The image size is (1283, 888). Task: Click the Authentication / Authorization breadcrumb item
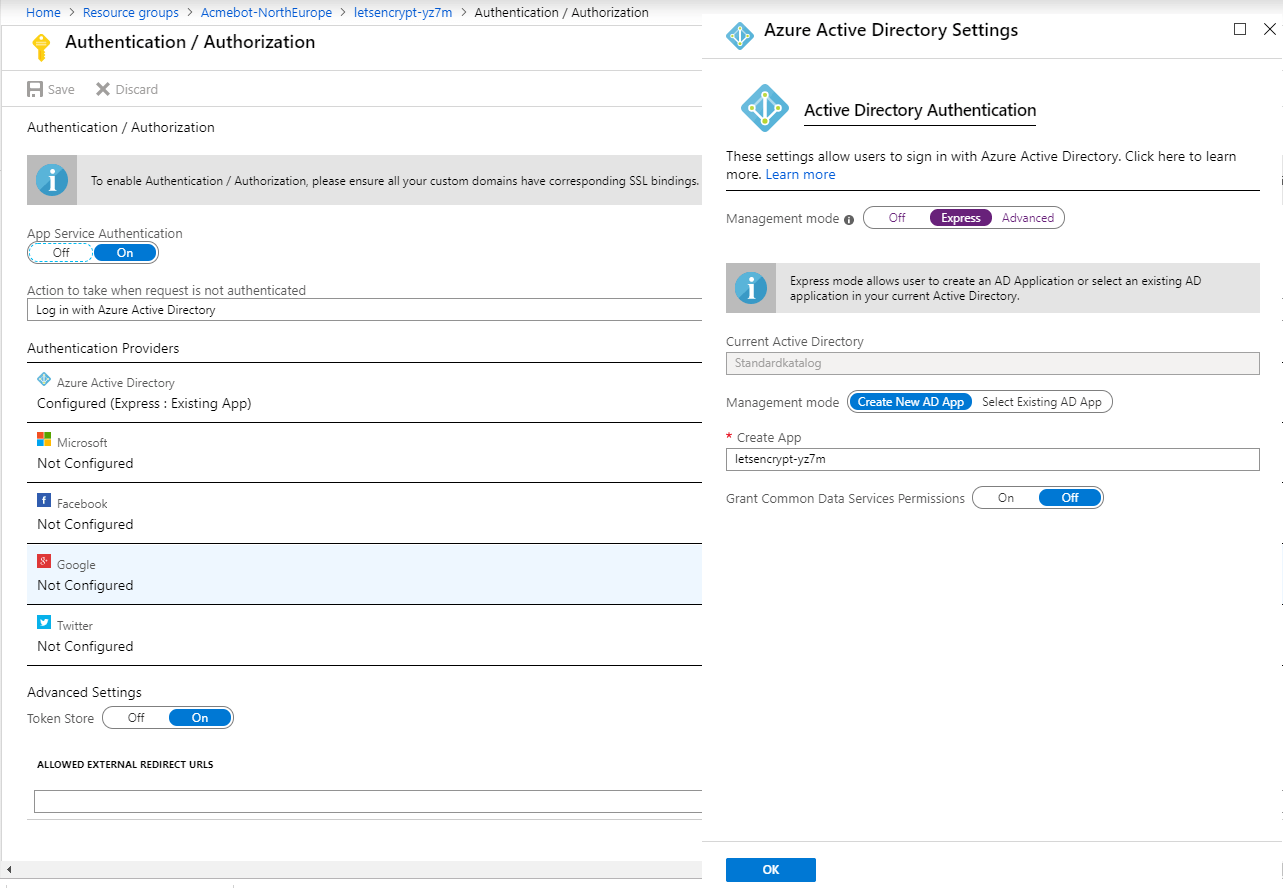coord(561,13)
